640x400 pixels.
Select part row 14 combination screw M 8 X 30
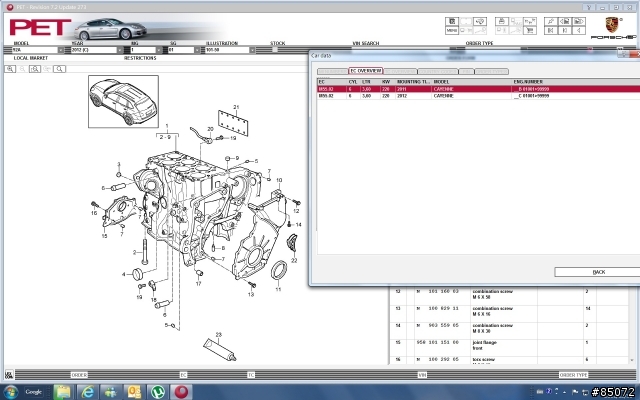509,329
